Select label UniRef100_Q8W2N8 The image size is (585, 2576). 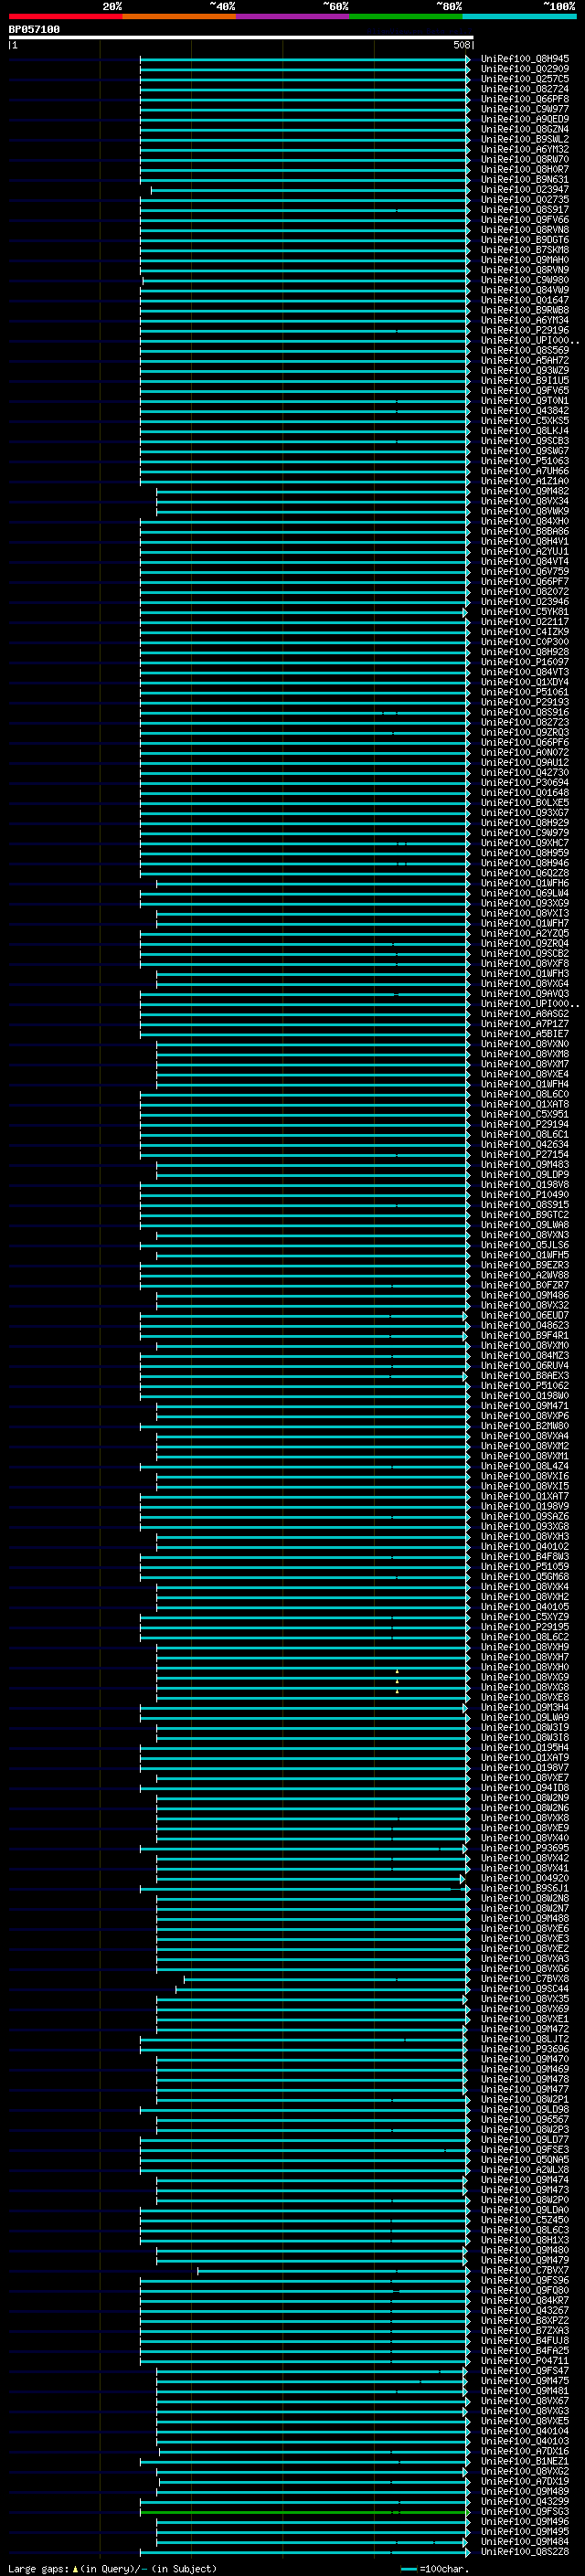(x=525, y=1899)
